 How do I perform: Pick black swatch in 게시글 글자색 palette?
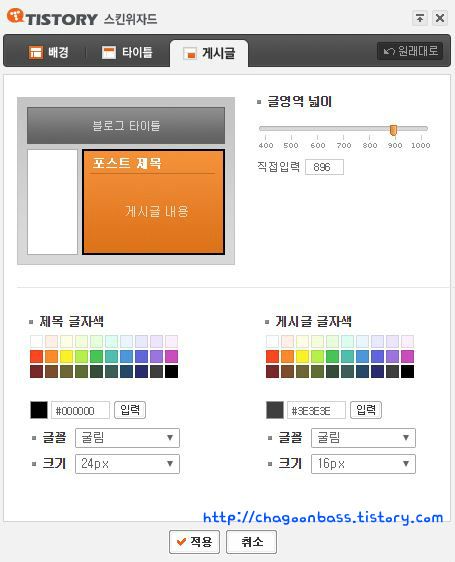click(x=407, y=372)
